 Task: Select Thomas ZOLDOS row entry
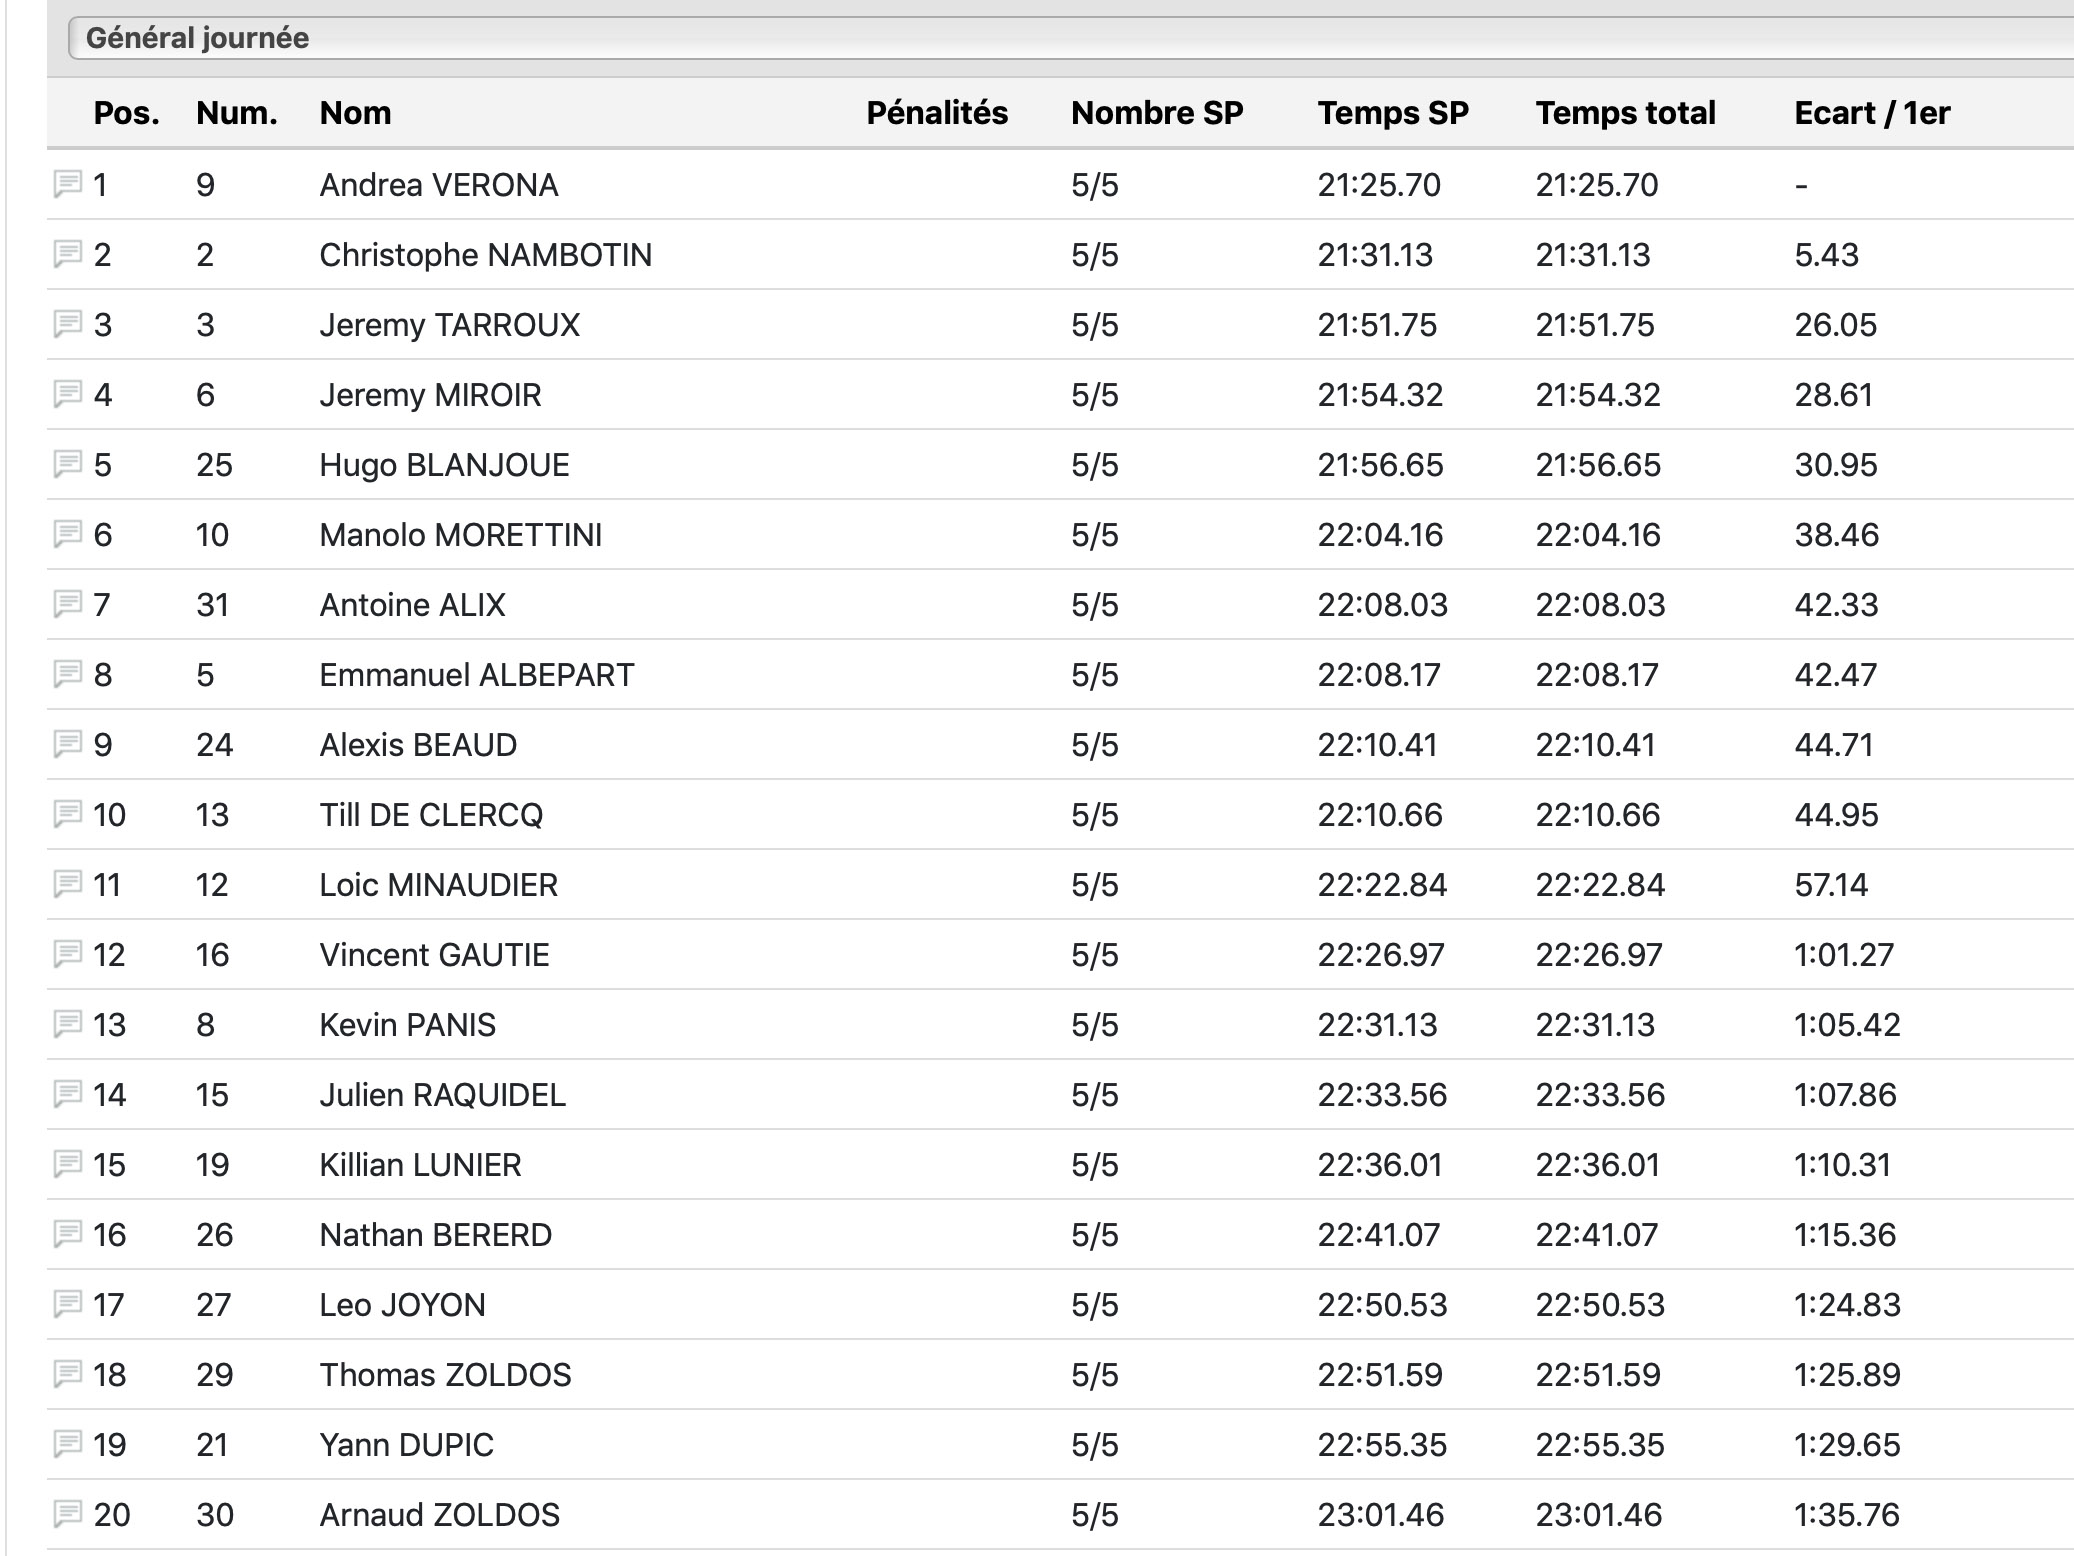[x=445, y=1375]
